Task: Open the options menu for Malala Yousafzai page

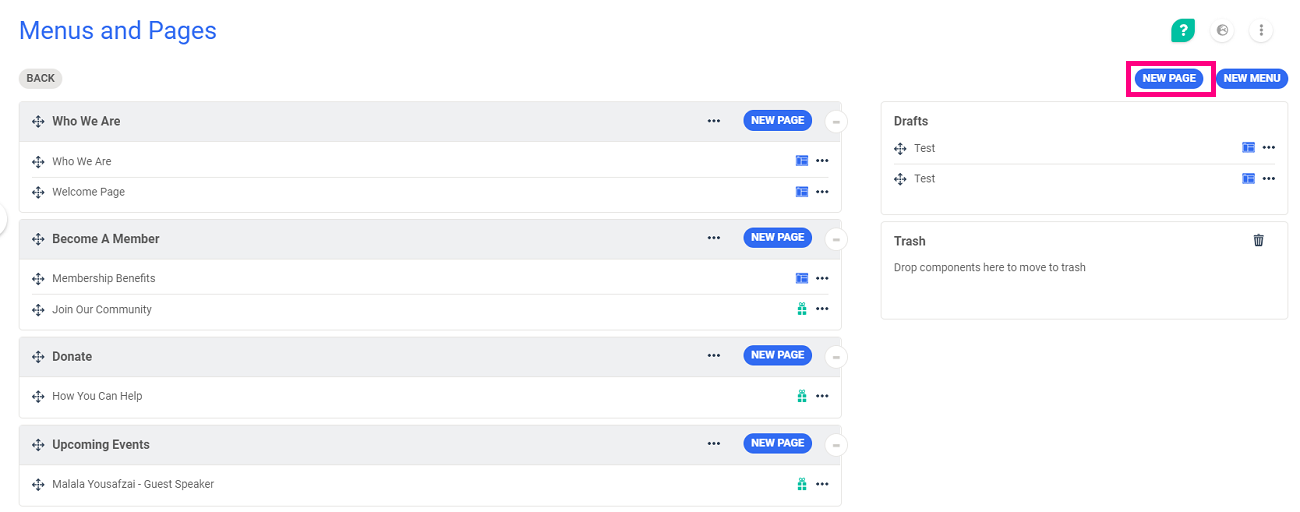Action: tap(822, 484)
